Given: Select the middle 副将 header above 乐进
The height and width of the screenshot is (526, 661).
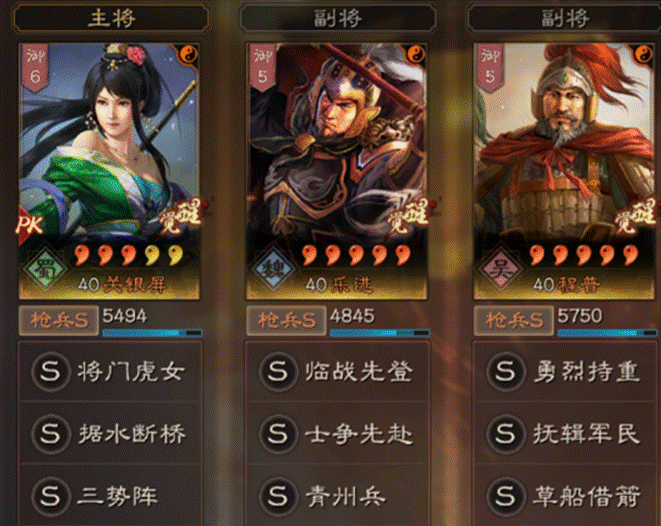Looking at the screenshot, I should [x=338, y=18].
